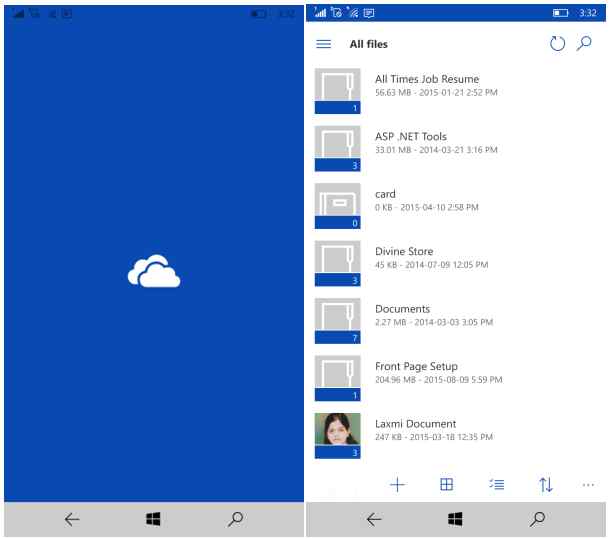Select the card folder name

[385, 194]
